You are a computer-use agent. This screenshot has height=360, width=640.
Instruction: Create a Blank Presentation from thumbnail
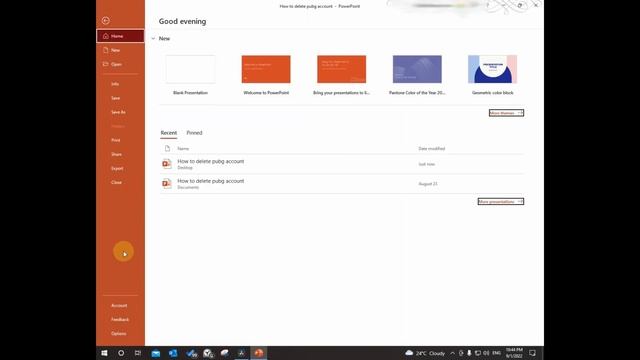(x=191, y=69)
